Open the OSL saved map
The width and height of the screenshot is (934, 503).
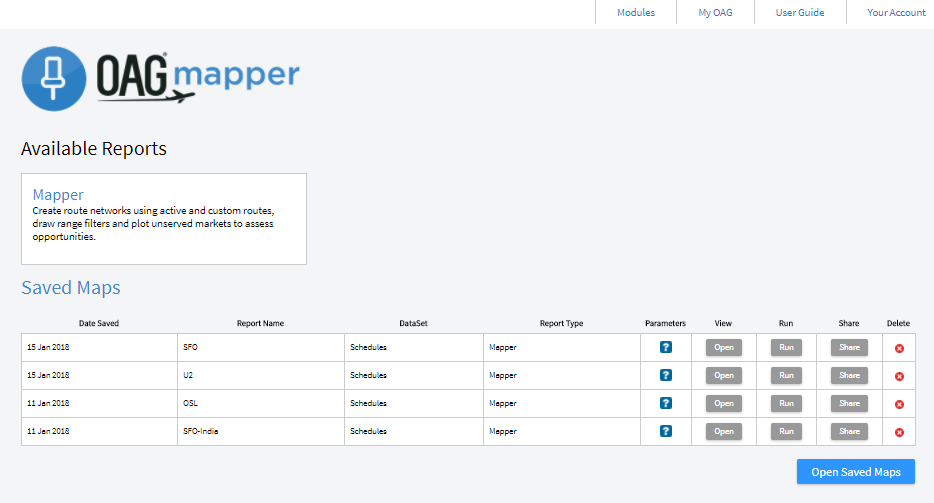724,403
